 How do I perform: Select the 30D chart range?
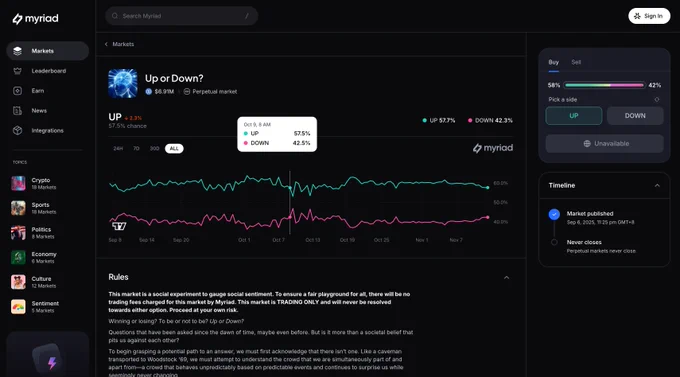(154, 148)
